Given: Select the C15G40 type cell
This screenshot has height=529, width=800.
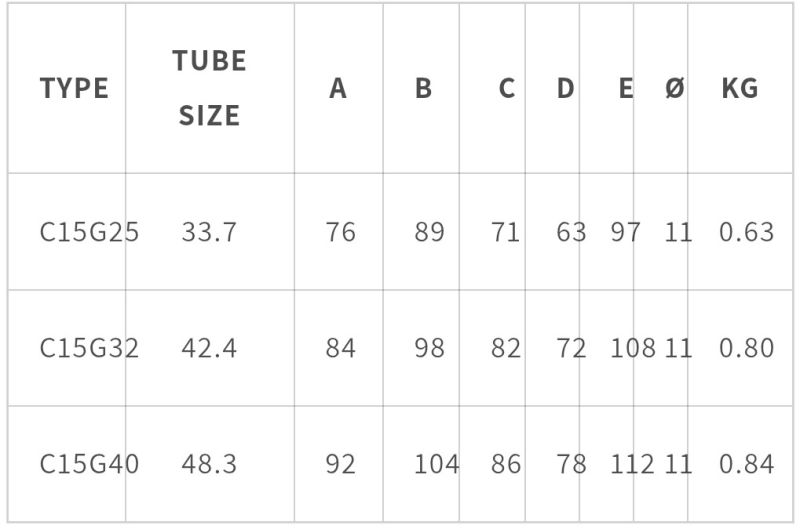Looking at the screenshot, I should pyautogui.click(x=89, y=465).
